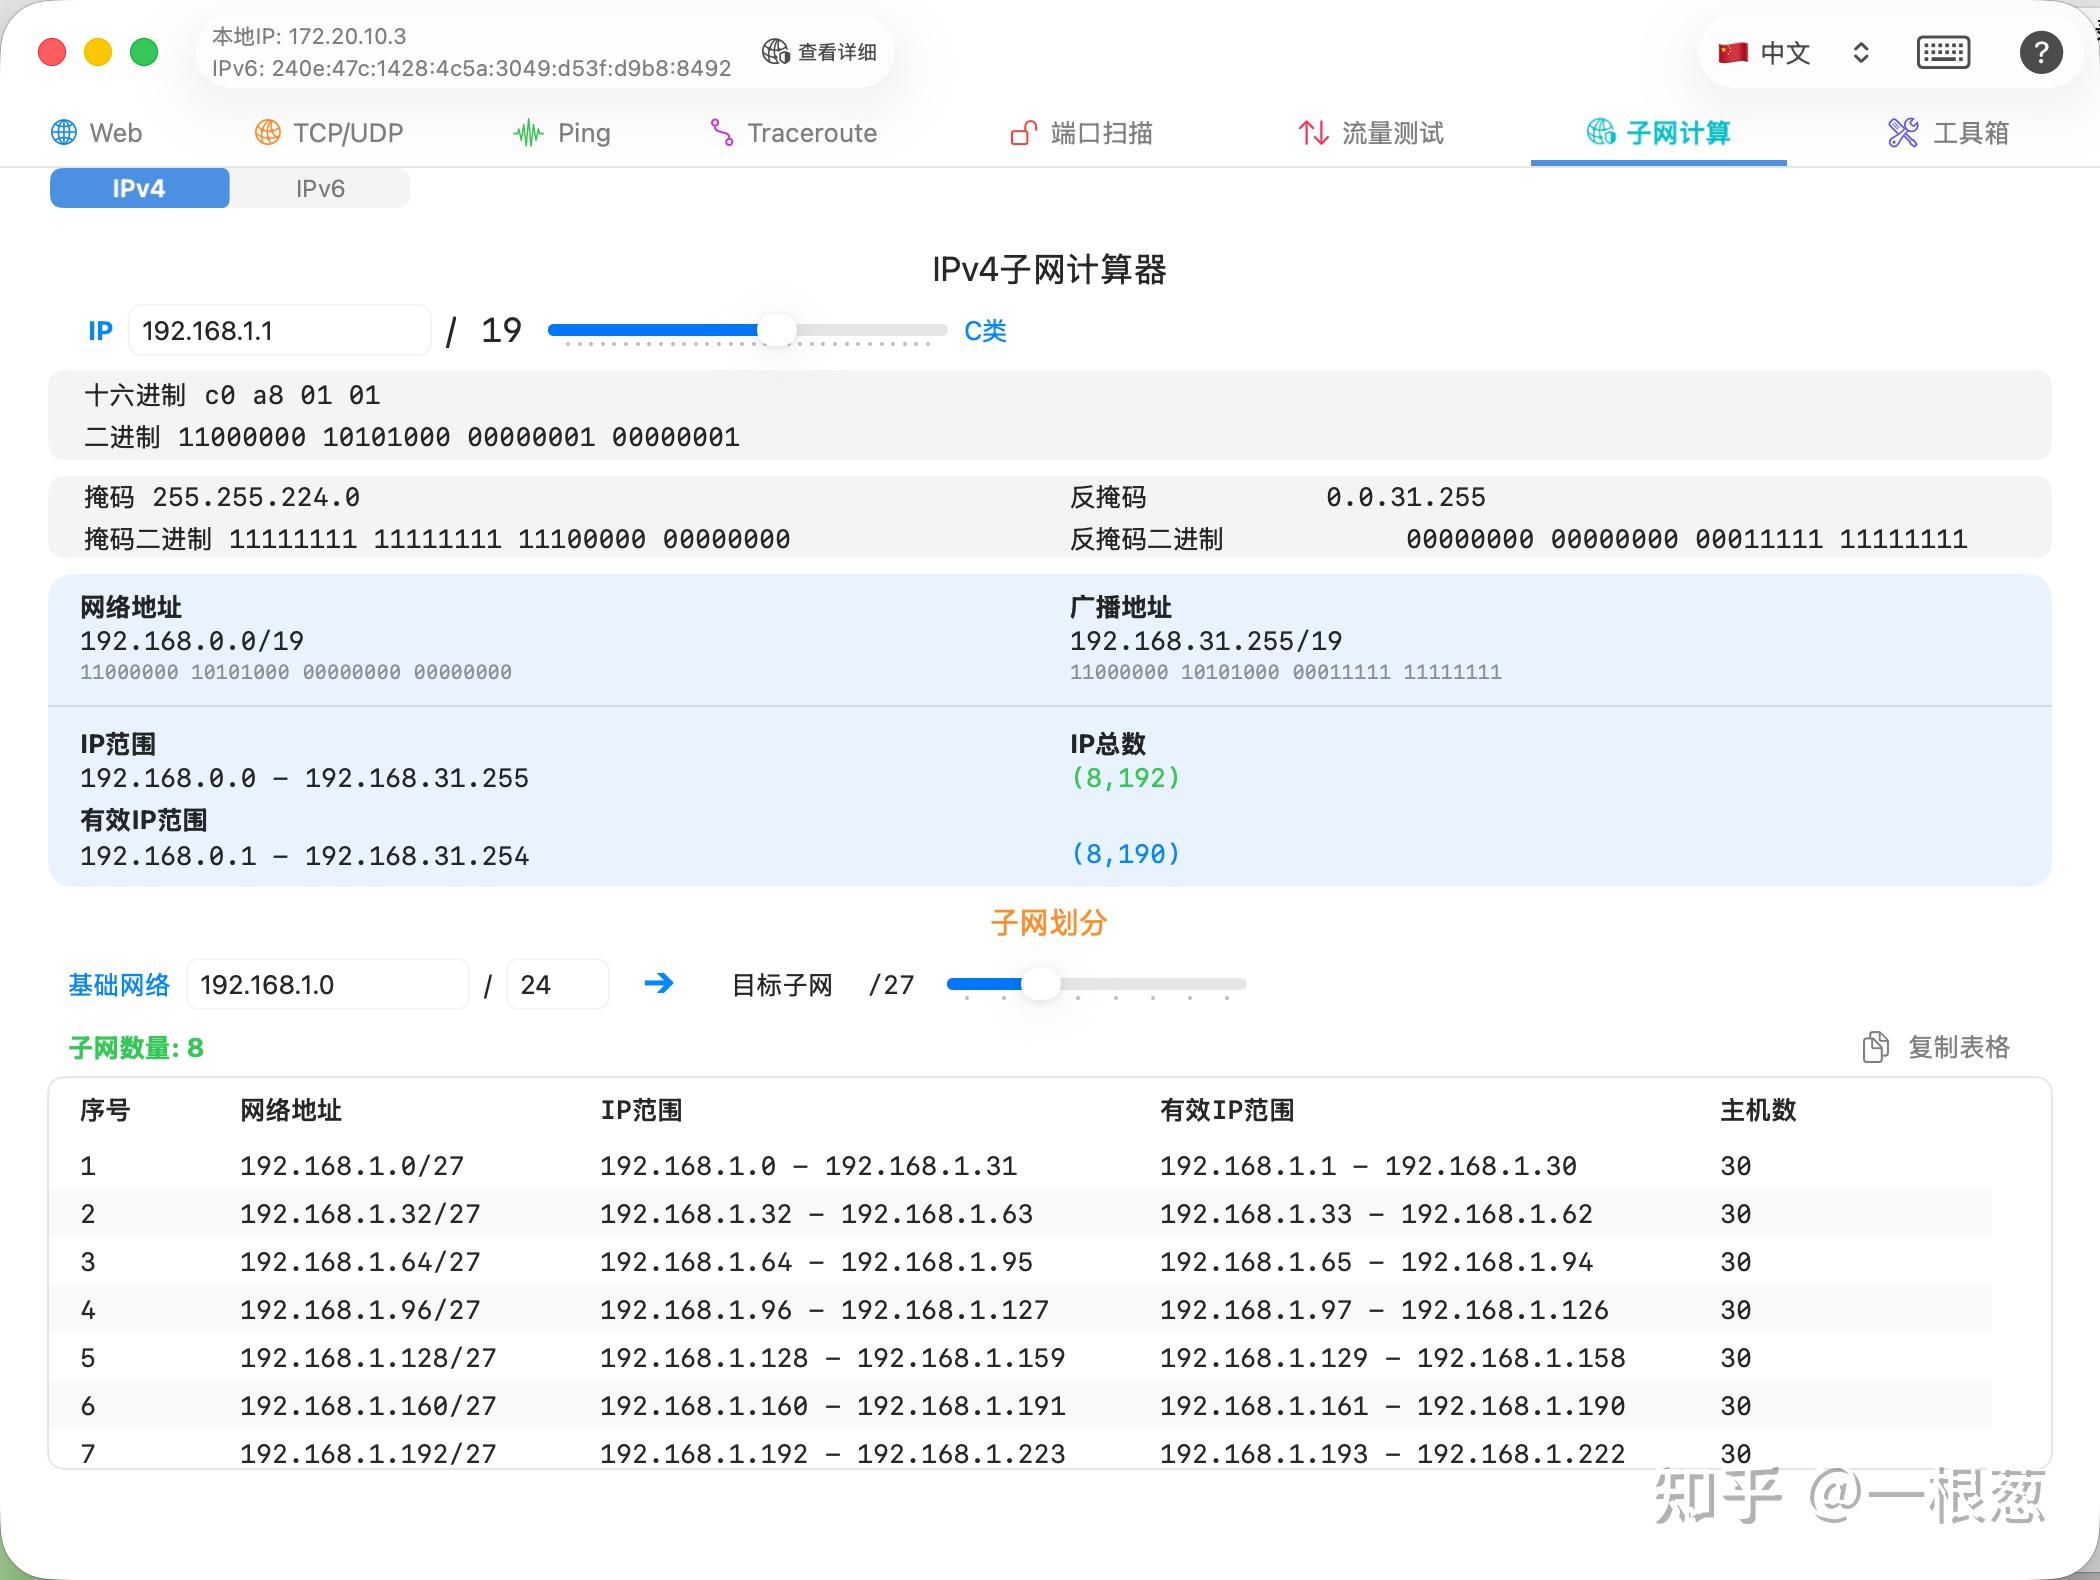This screenshot has height=1580, width=2100.
Task: Click the wildcard mask 0.0.31.255
Action: point(1406,497)
